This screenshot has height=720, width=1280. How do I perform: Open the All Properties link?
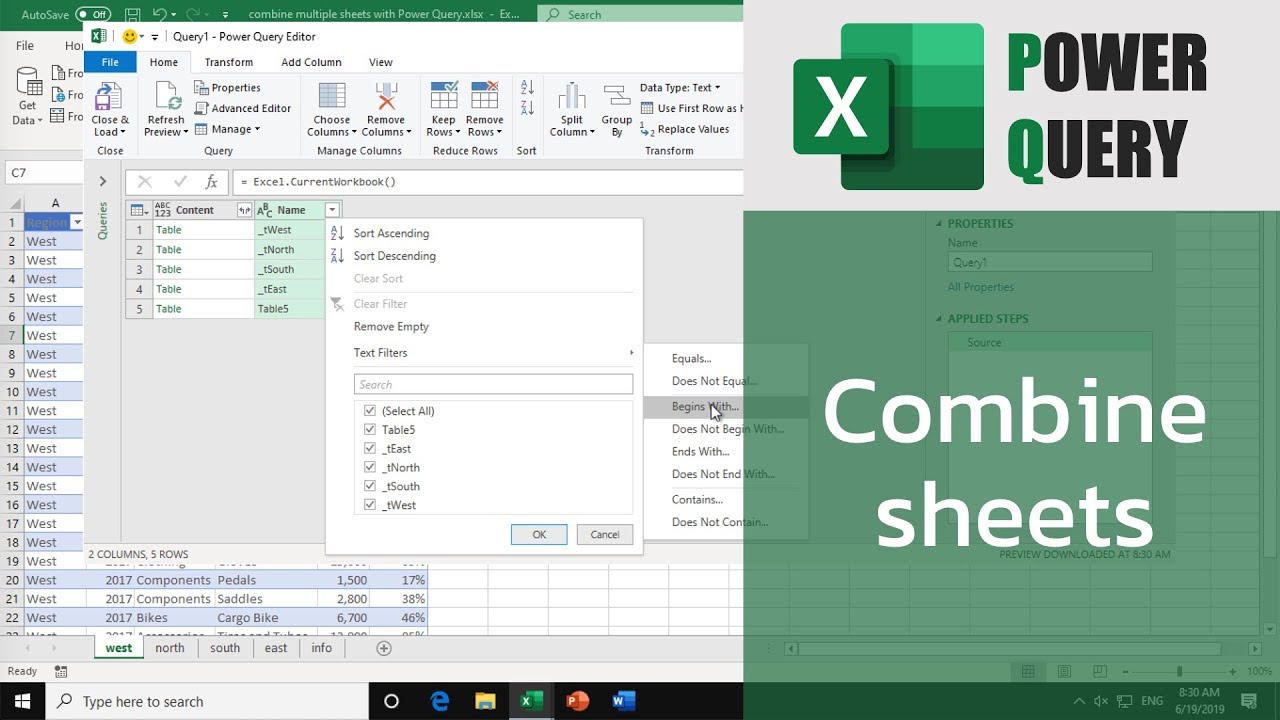pyautogui.click(x=981, y=287)
